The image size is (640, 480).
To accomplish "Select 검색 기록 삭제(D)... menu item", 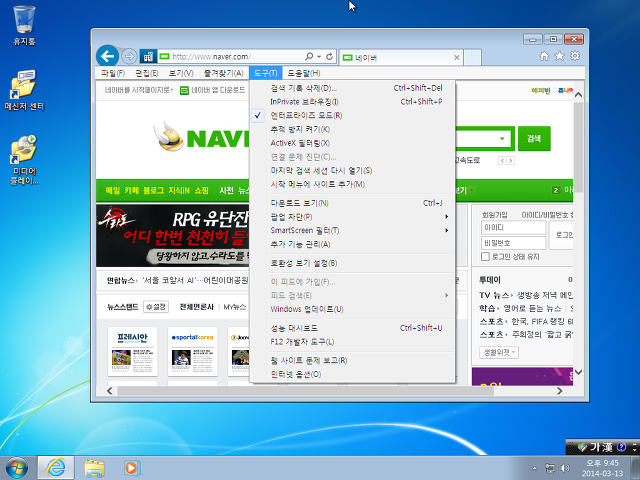I will point(352,88).
